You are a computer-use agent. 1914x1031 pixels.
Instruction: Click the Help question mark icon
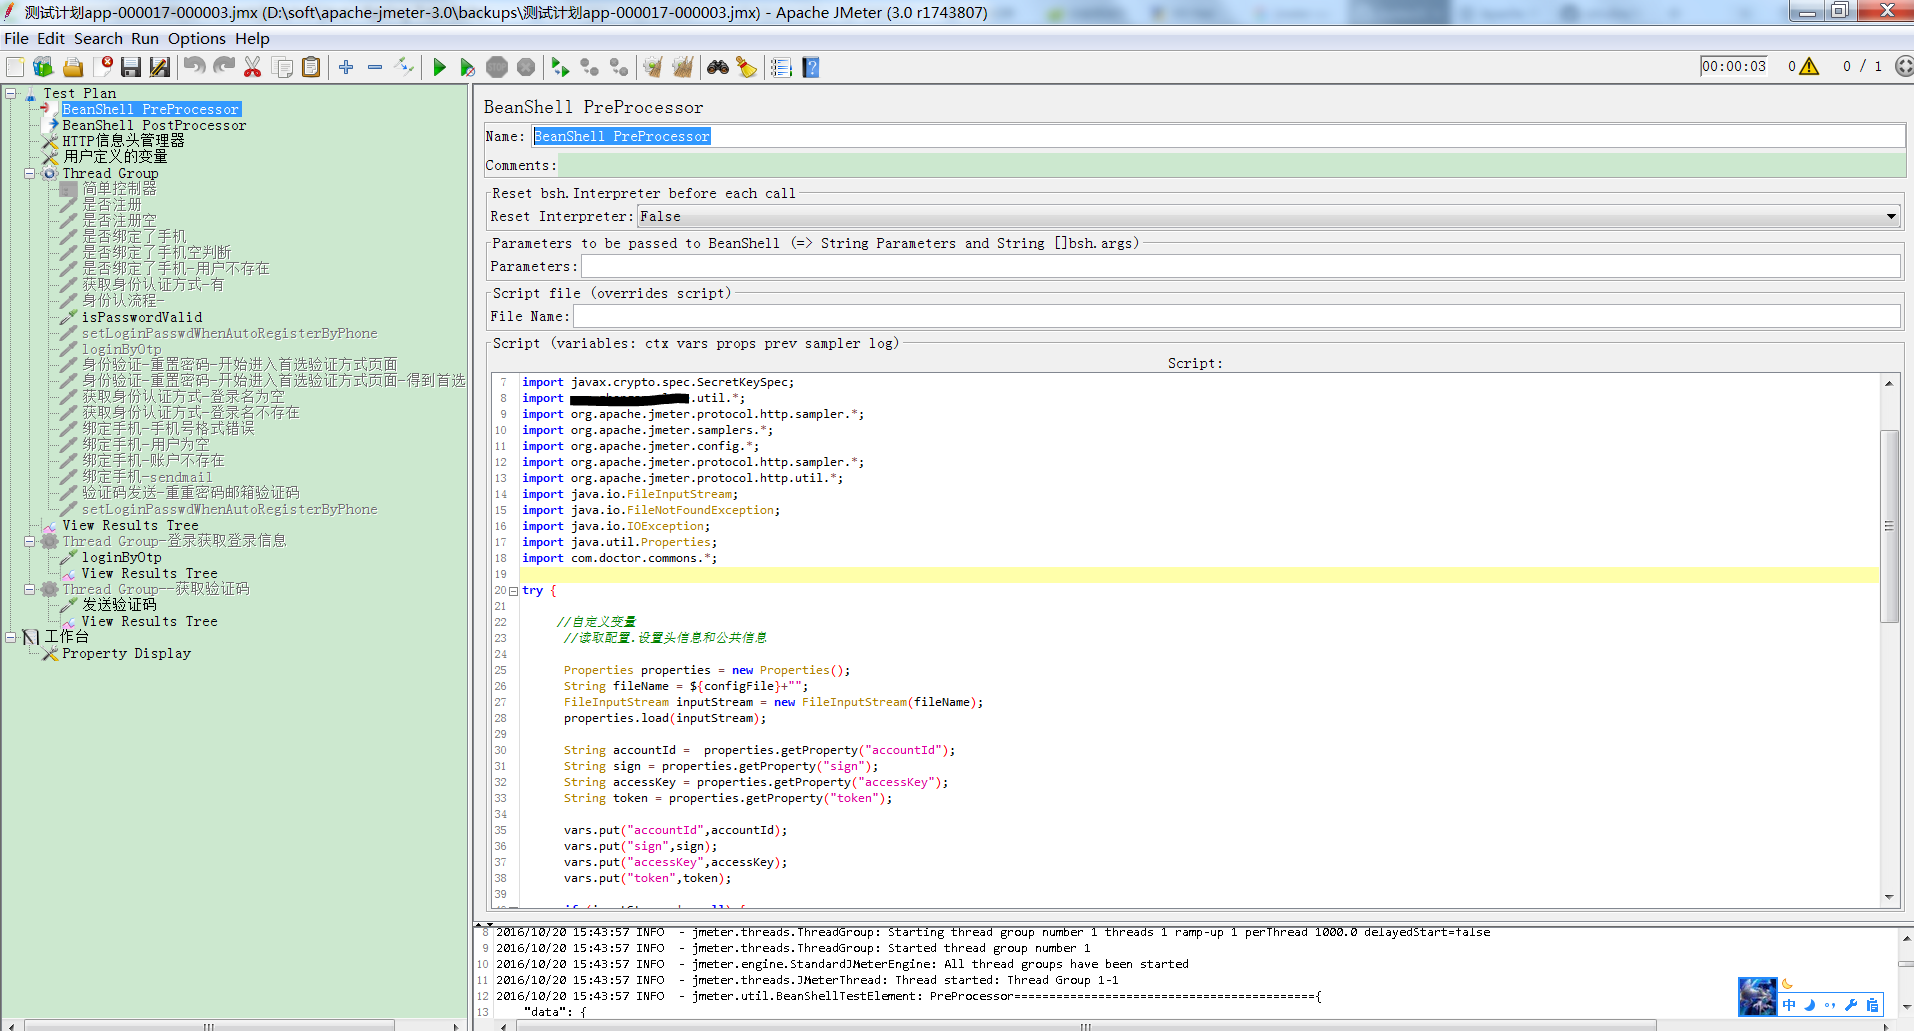tap(811, 67)
